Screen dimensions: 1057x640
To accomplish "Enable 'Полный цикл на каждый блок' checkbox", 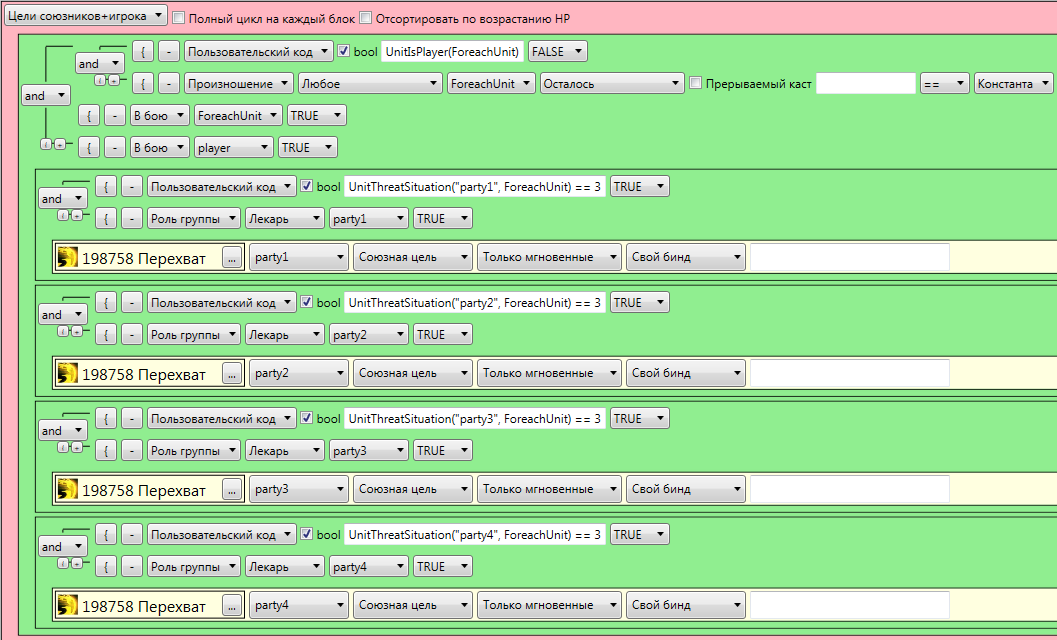I will click(179, 18).
